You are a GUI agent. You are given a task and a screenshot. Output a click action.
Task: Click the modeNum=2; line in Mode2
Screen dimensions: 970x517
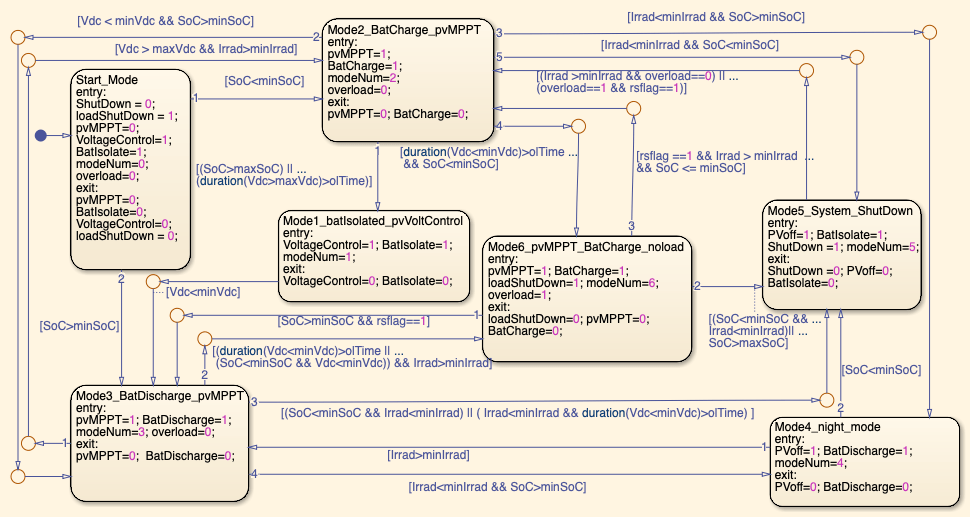[x=363, y=78]
